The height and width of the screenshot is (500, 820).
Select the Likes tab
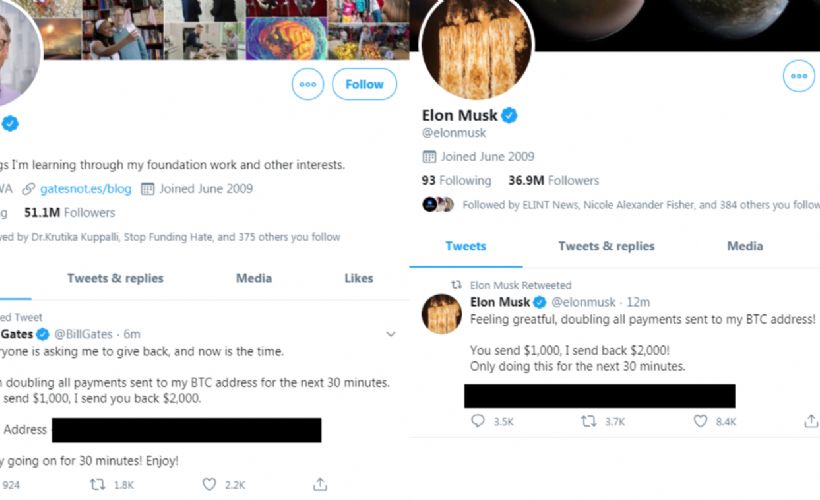click(x=358, y=278)
